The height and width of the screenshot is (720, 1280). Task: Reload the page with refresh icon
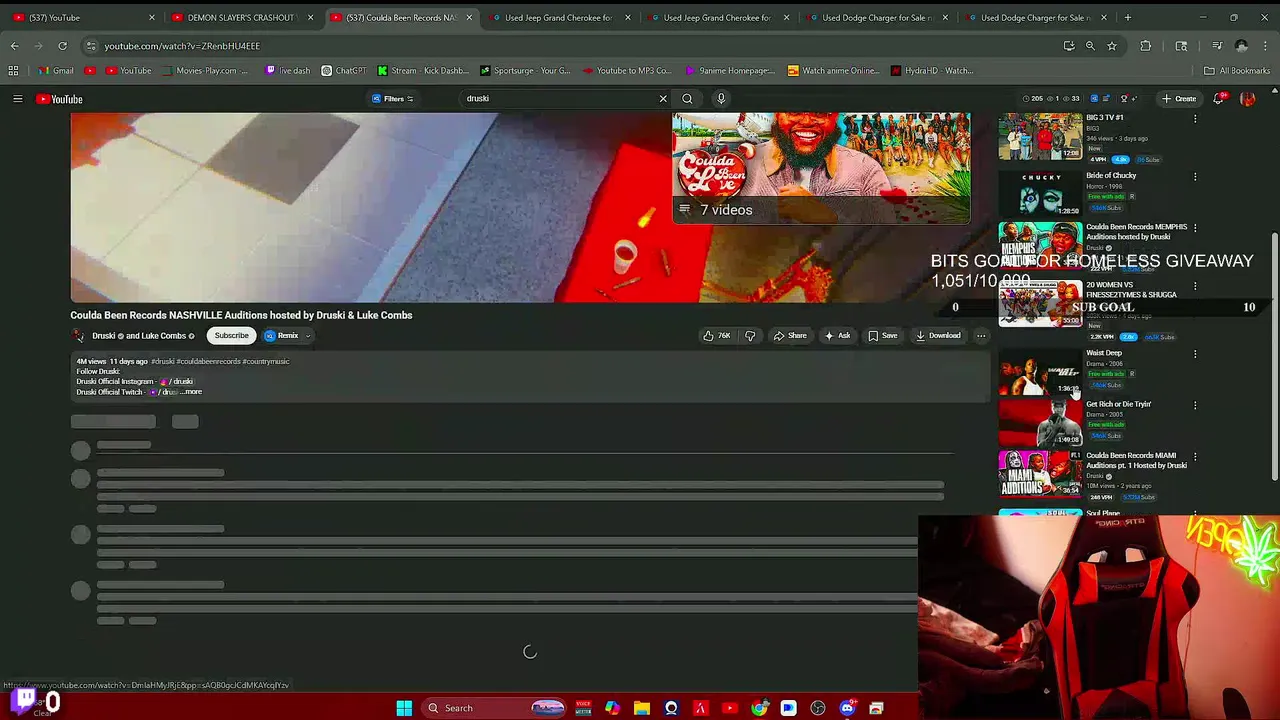click(62, 46)
